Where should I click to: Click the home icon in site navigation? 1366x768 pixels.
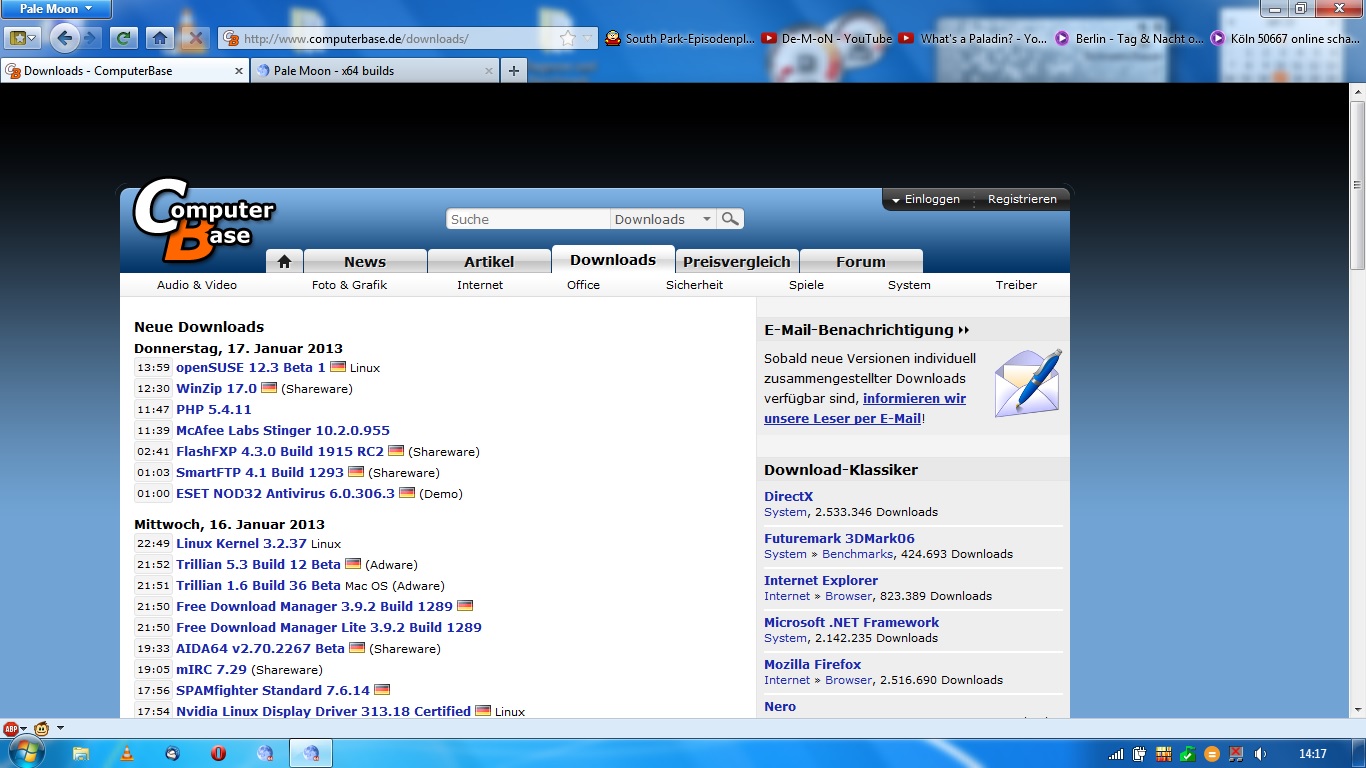point(284,261)
